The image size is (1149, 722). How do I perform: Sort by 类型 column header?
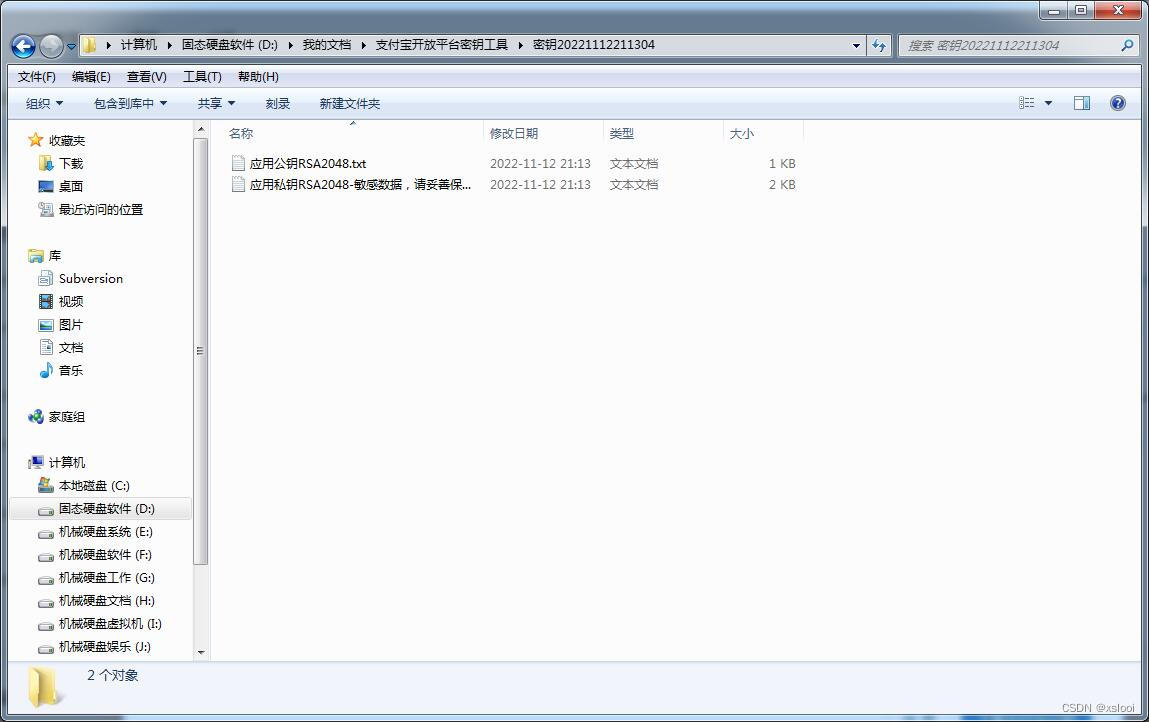621,133
